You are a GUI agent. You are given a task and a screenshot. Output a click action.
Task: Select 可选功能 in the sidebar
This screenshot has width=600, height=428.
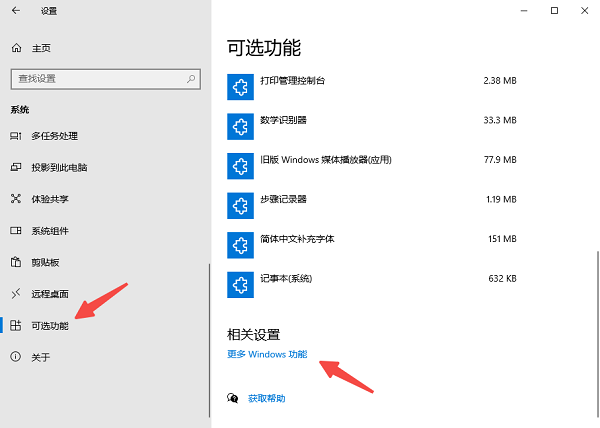tap(50, 325)
